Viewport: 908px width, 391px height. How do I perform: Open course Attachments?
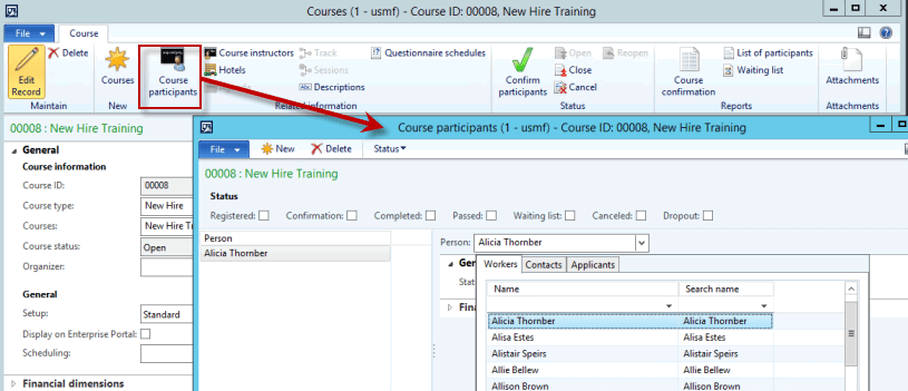pos(852,67)
